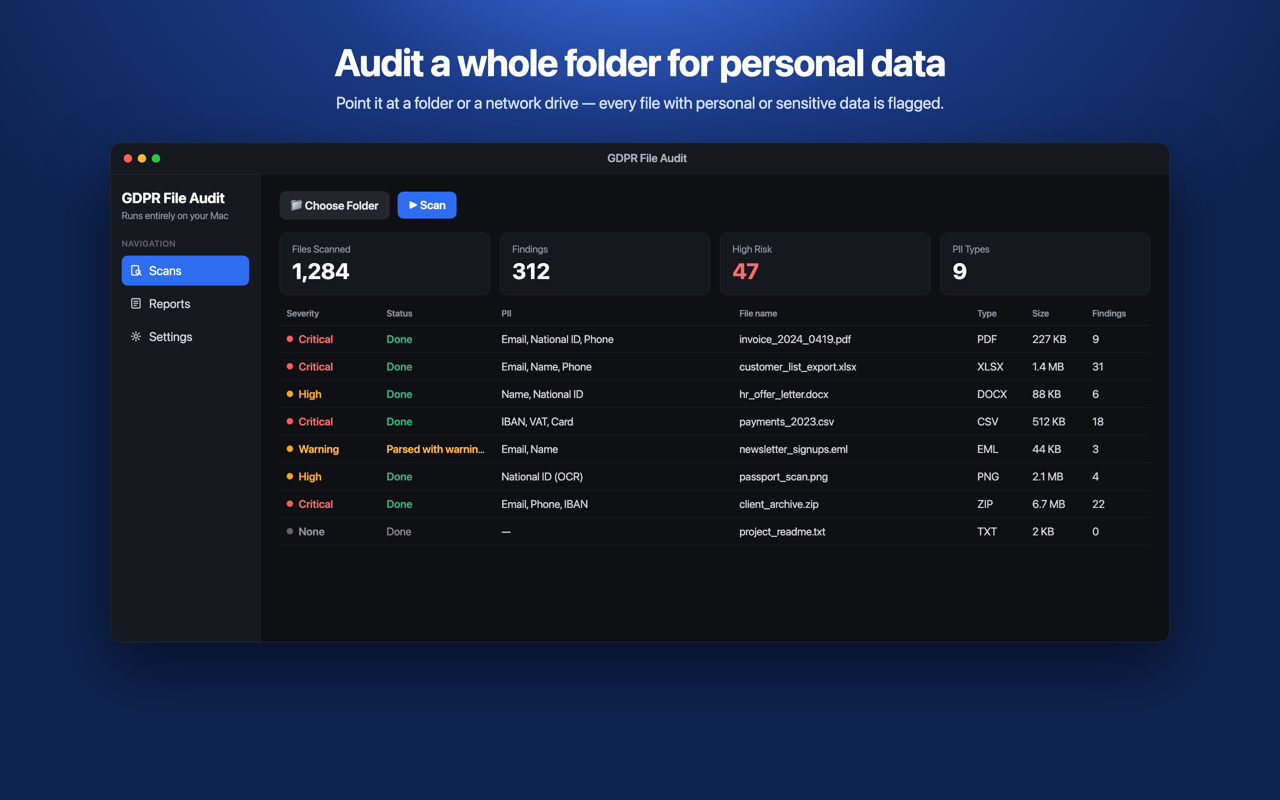Viewport: 1280px width, 800px height.
Task: Sort by the Size column header
Action: (x=1040, y=313)
